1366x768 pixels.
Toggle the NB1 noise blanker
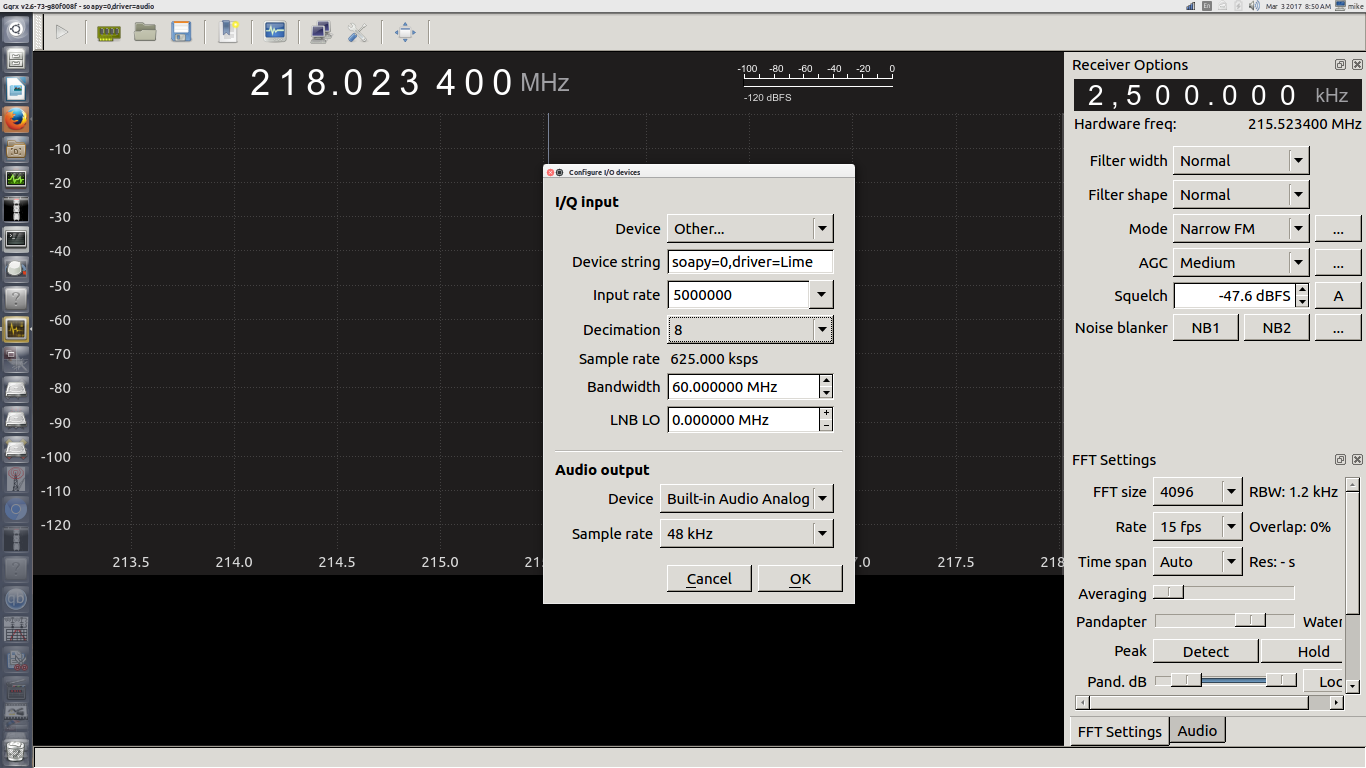(x=1206, y=327)
